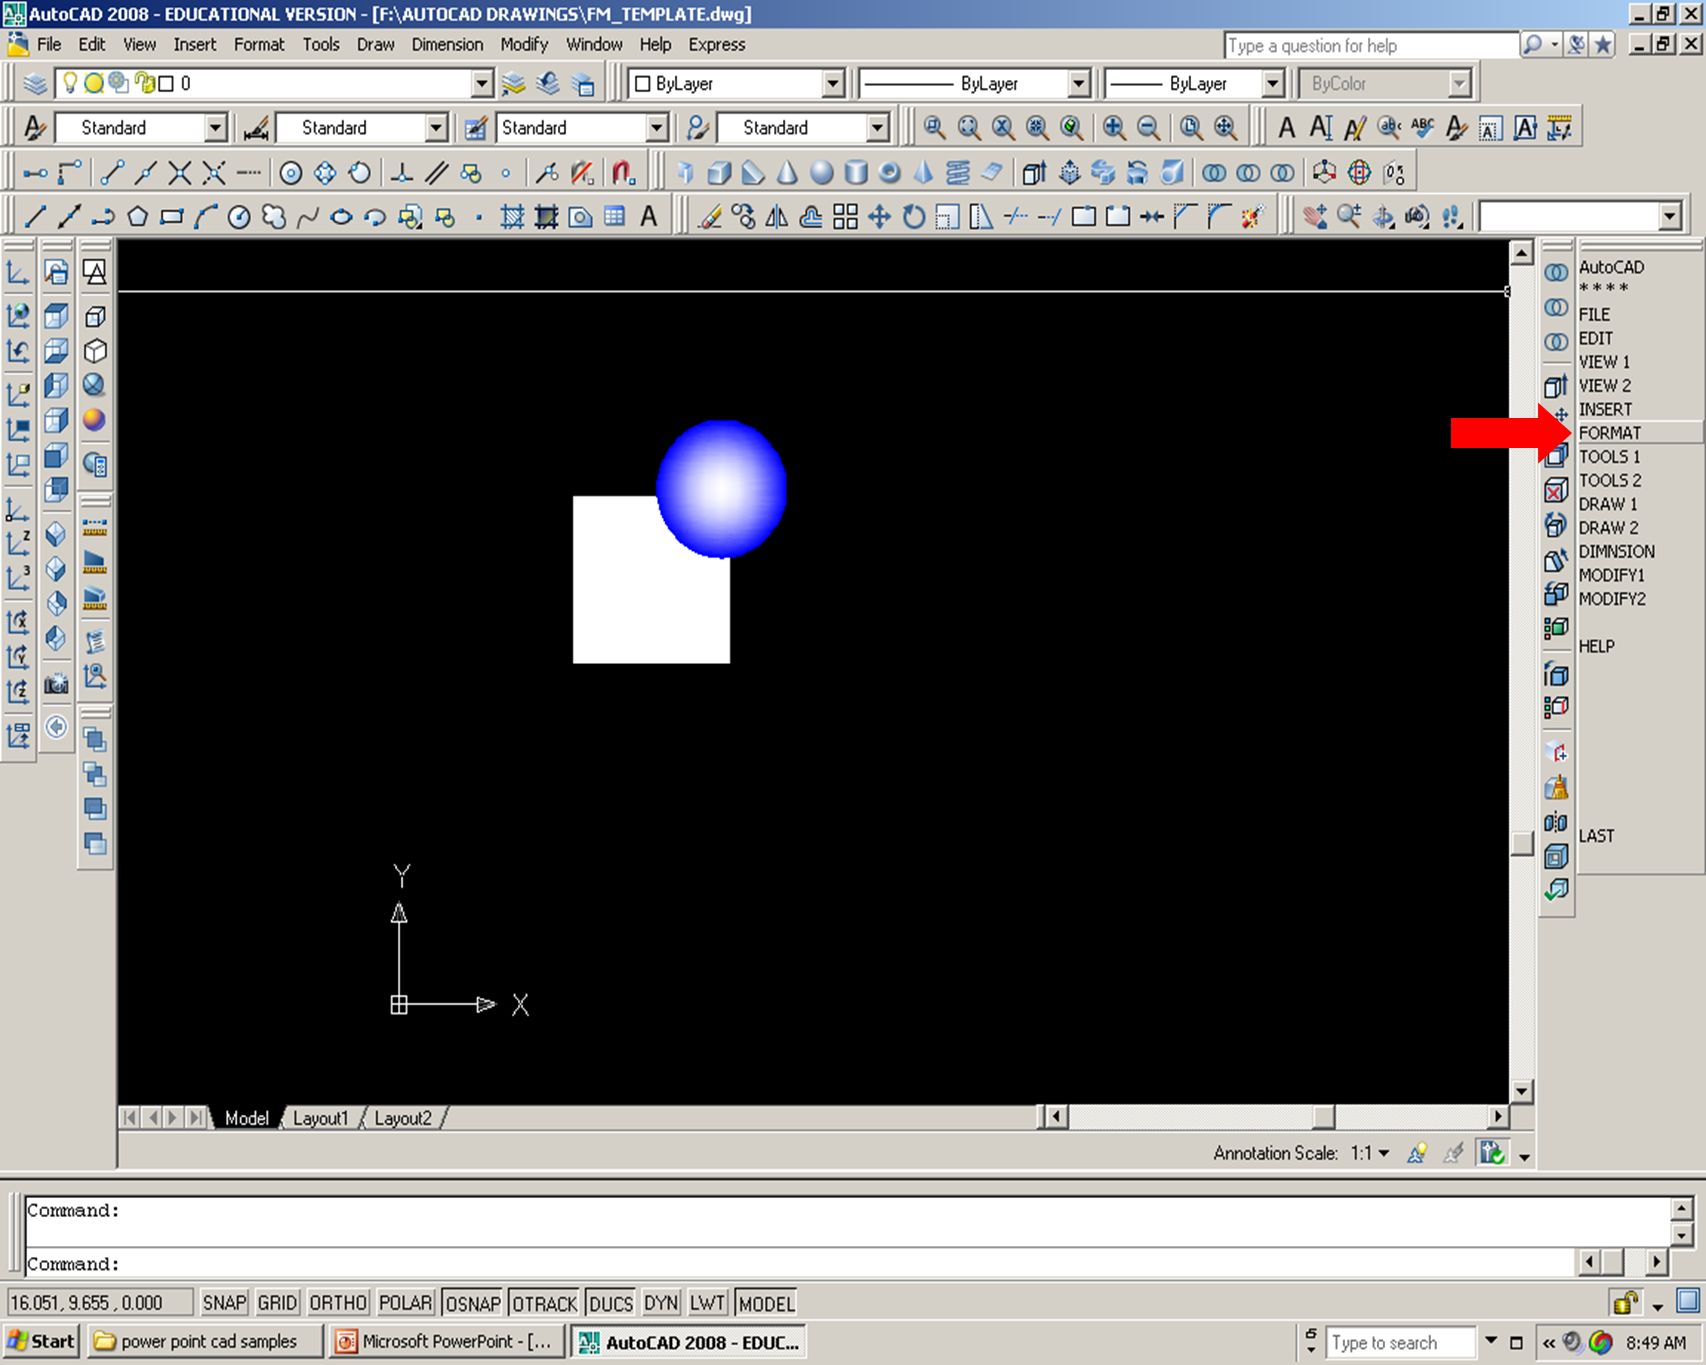The height and width of the screenshot is (1365, 1706).
Task: Choose the Helix modeling tool
Action: [x=958, y=172]
